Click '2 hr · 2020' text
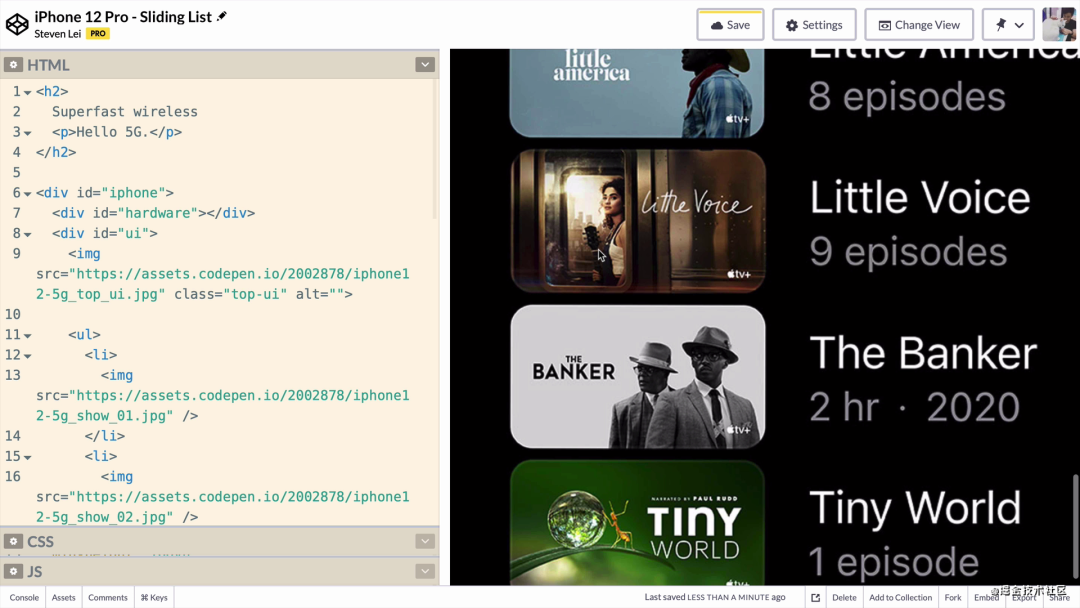 [x=914, y=407]
